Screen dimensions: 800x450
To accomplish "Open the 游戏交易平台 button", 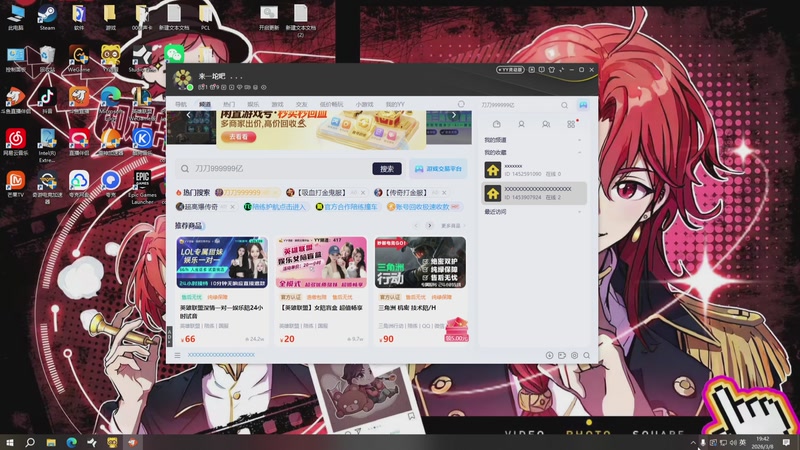I will 438,169.
